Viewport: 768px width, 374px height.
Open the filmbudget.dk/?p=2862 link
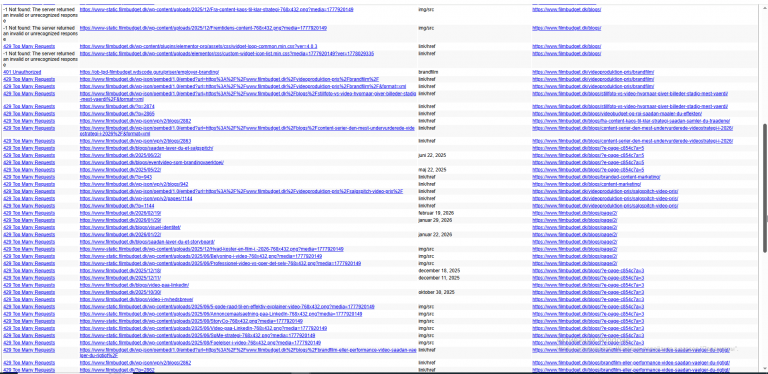coord(117,370)
